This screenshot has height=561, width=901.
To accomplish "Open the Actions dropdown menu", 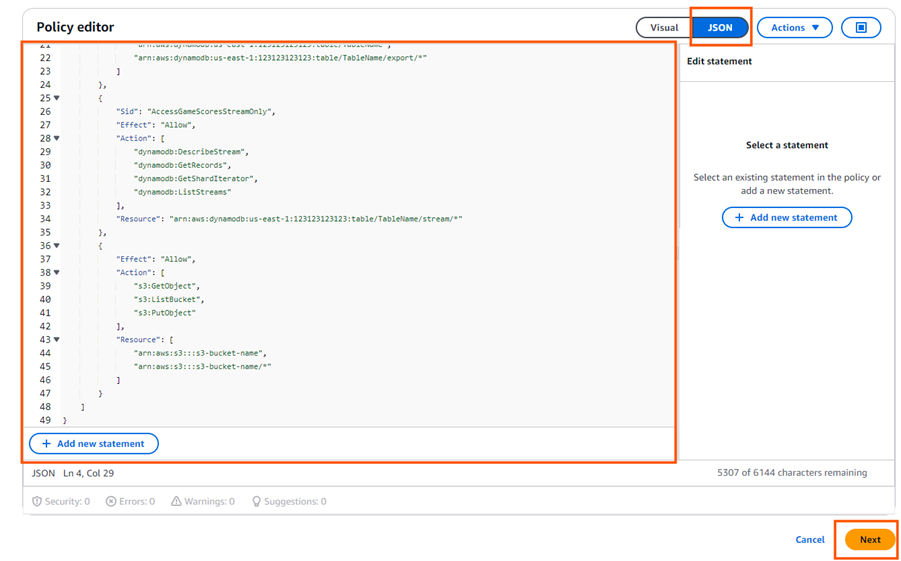I will click(795, 28).
